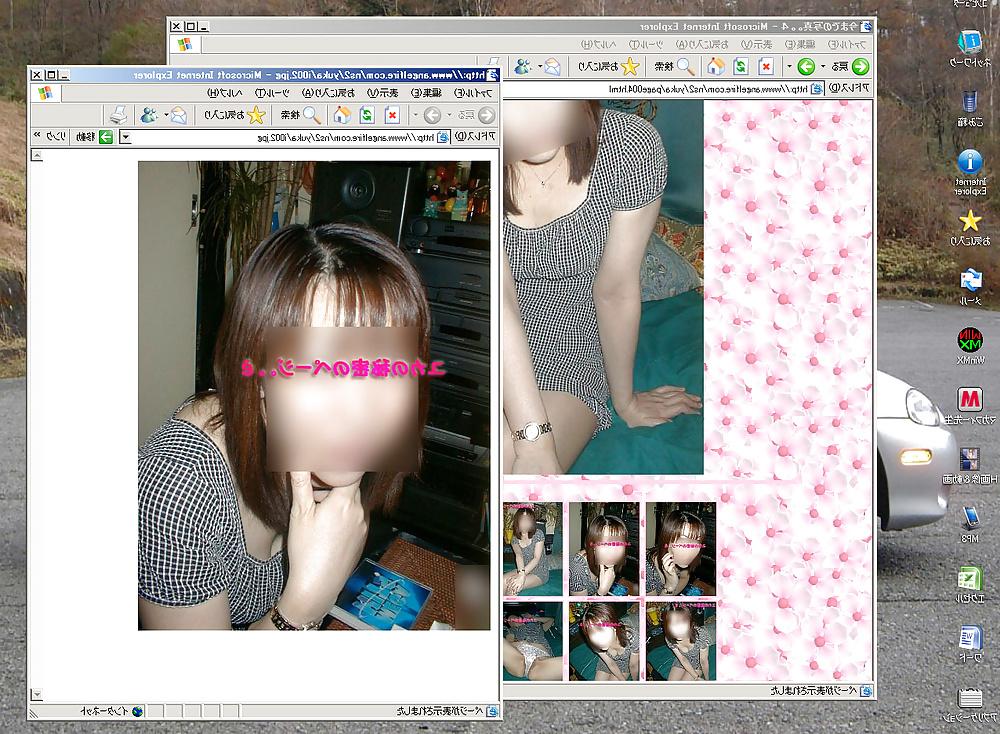Open Help menu in rear Explorer window
The height and width of the screenshot is (734, 1000).
click(599, 44)
